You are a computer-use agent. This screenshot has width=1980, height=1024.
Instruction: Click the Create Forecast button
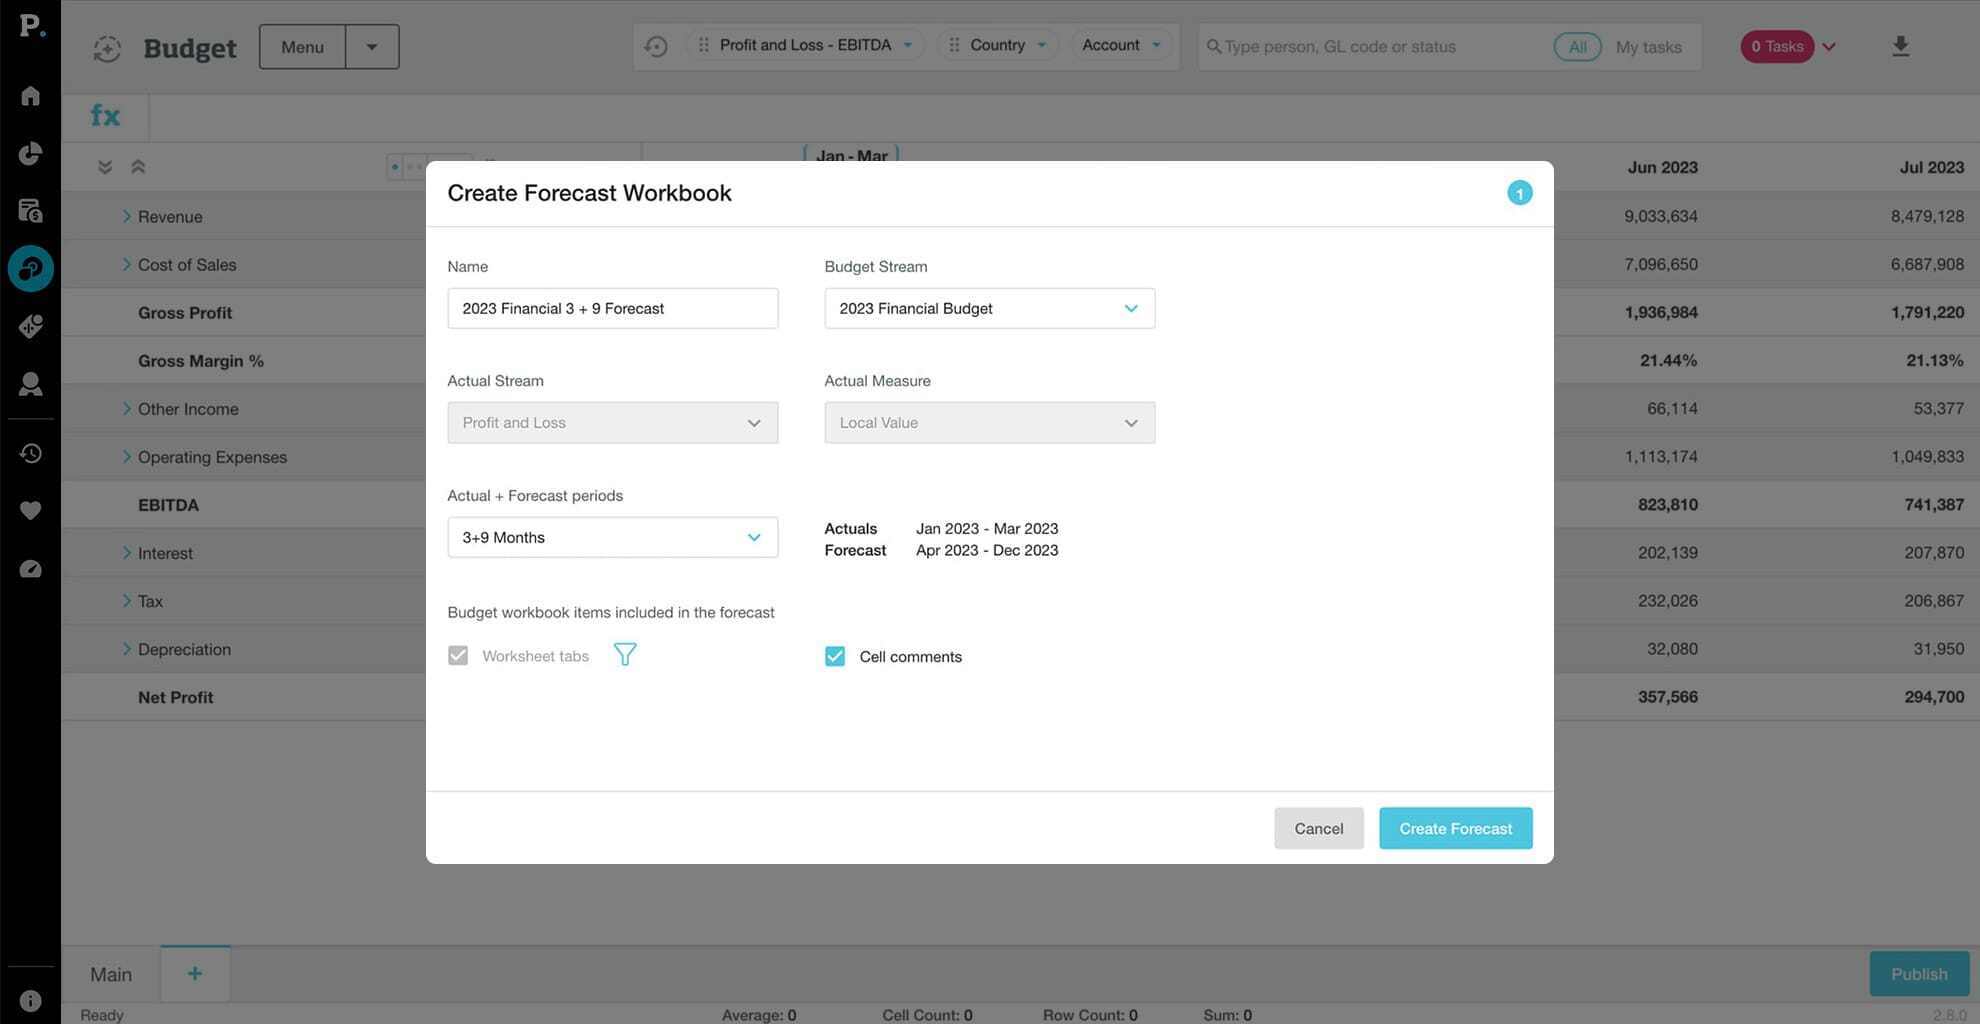coord(1455,828)
